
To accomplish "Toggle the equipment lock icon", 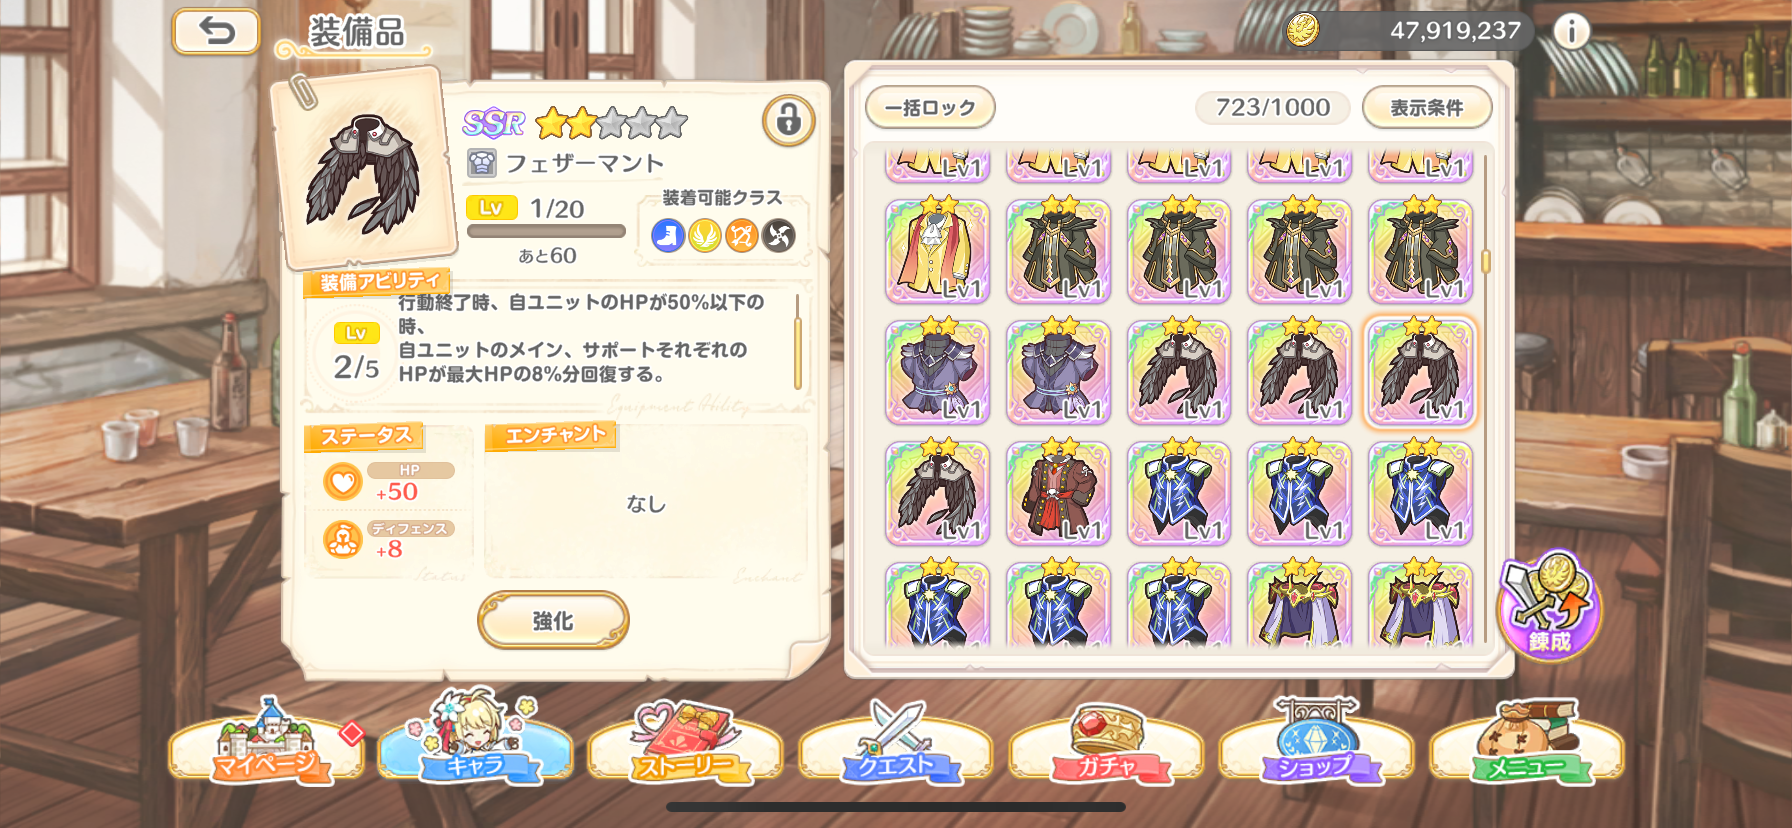I will pos(788,121).
